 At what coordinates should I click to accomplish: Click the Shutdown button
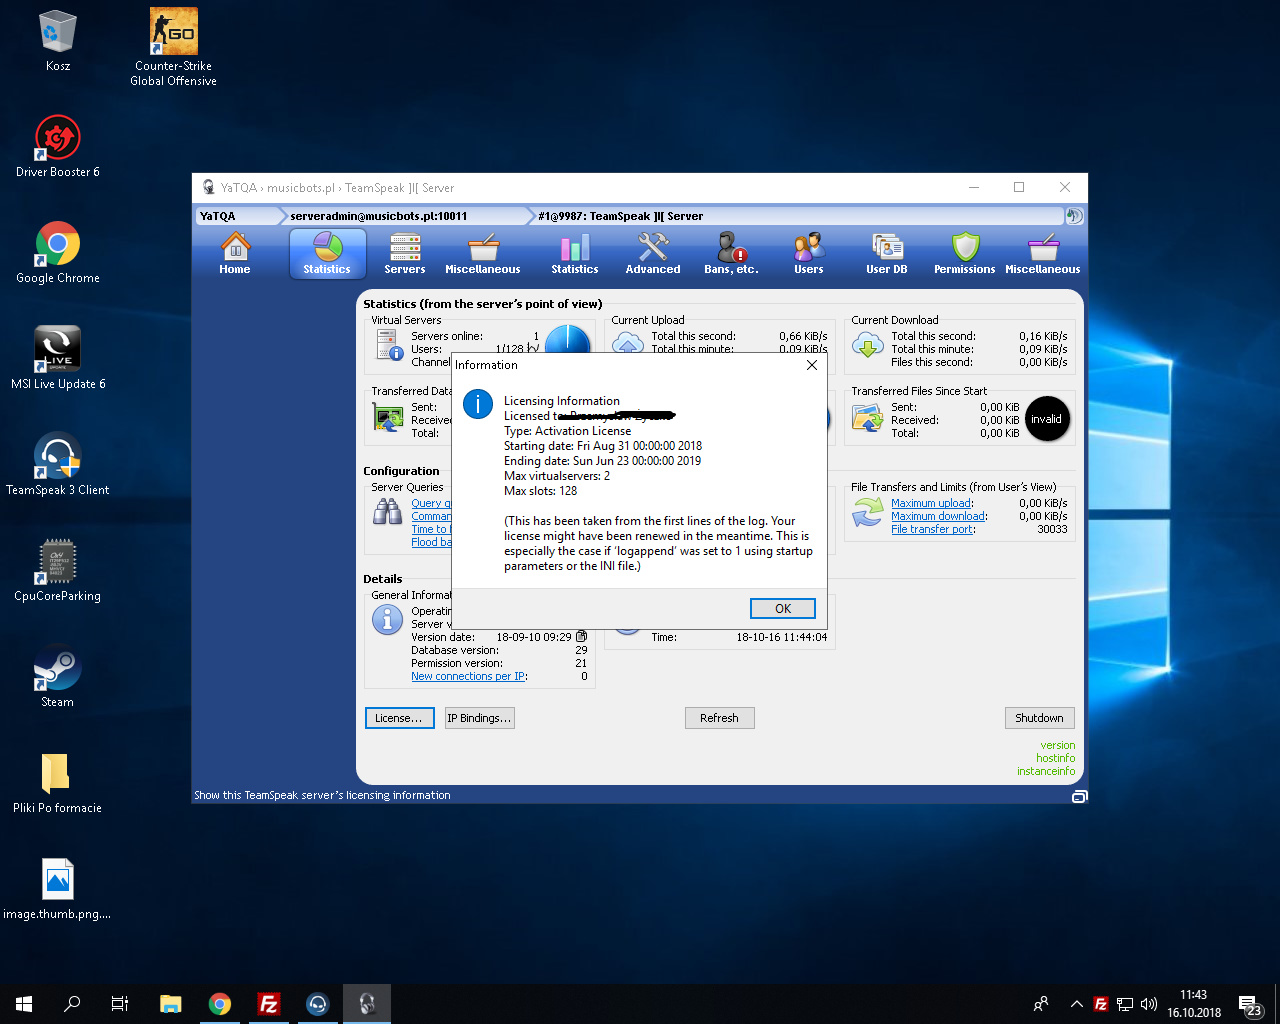point(1039,718)
